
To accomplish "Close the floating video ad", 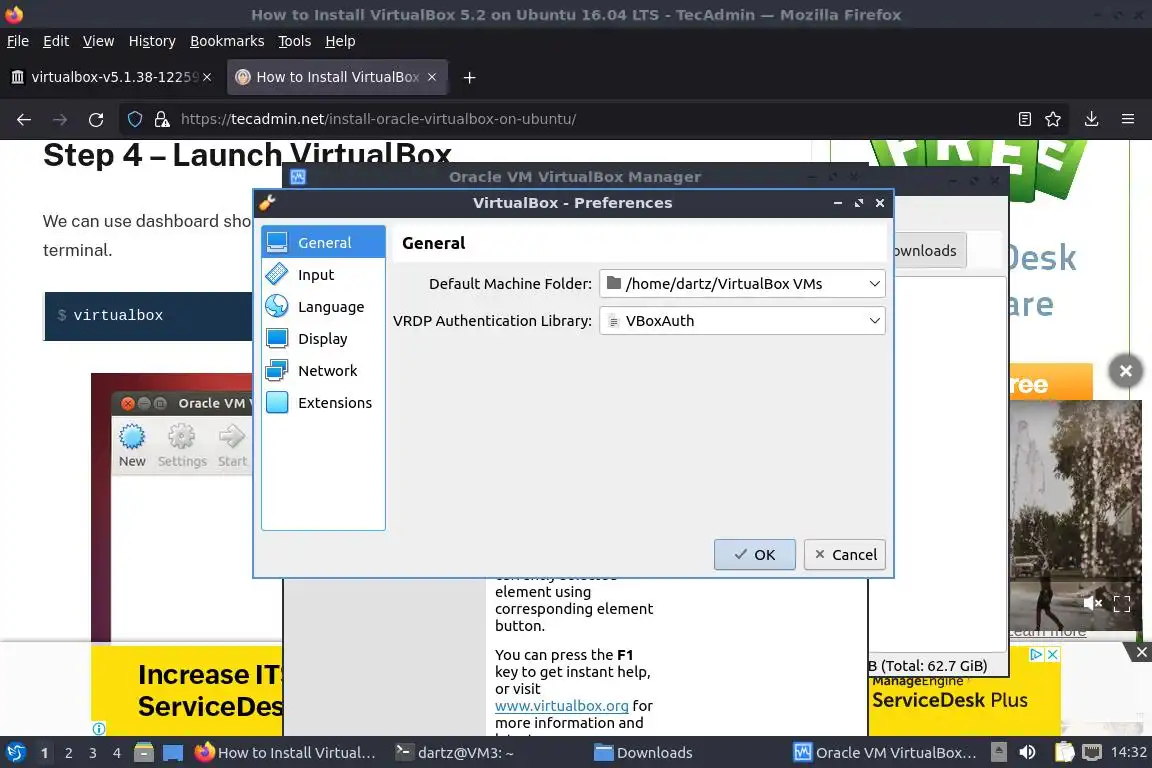I will (1126, 371).
